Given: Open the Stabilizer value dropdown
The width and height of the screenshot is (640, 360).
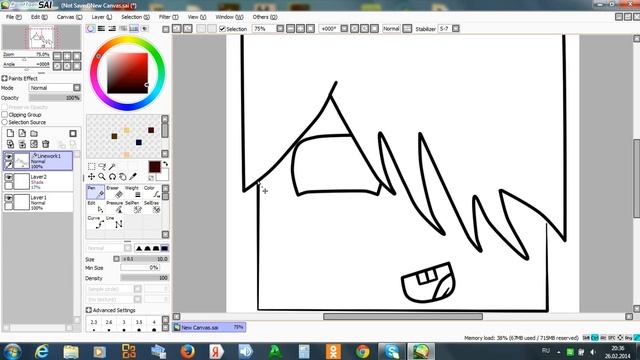Looking at the screenshot, I should (456, 29).
